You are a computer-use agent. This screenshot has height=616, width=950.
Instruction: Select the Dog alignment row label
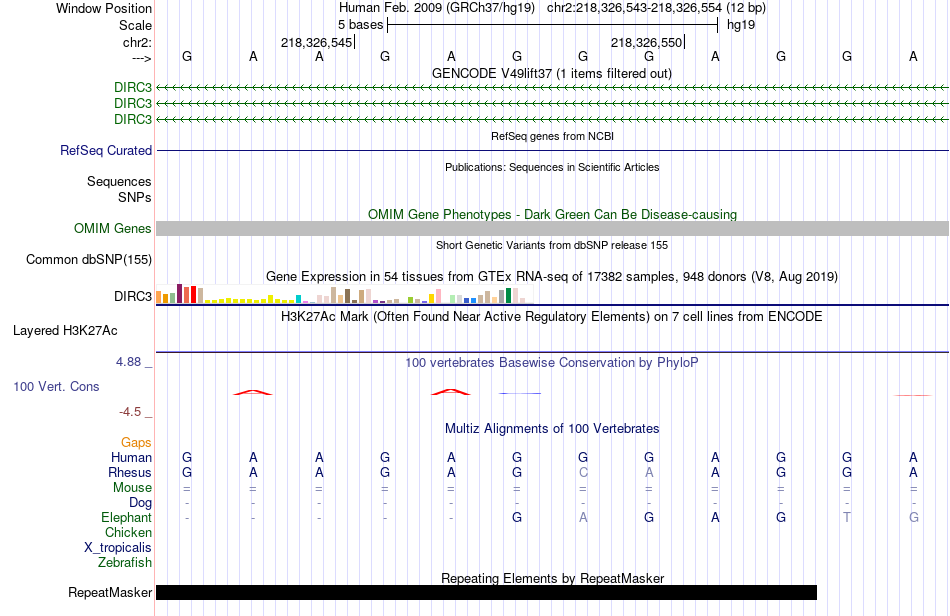pos(140,503)
